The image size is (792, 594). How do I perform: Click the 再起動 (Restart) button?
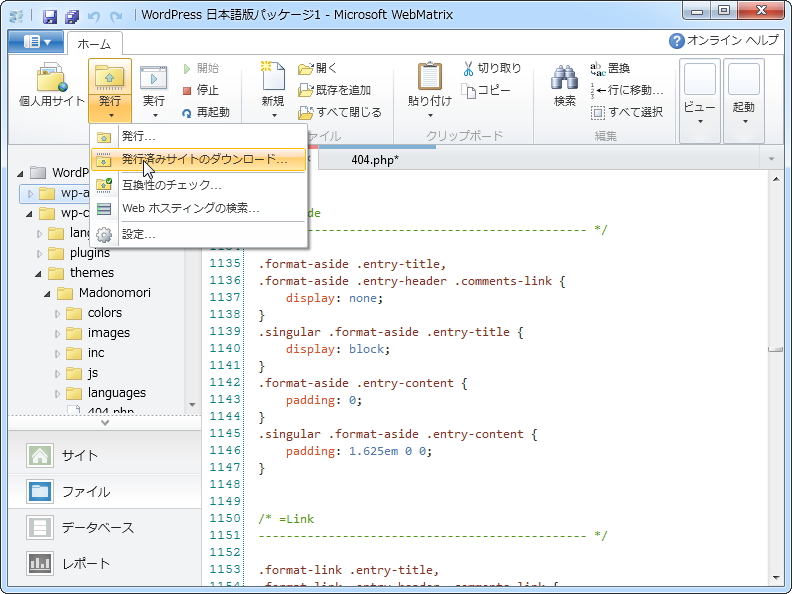click(x=206, y=112)
